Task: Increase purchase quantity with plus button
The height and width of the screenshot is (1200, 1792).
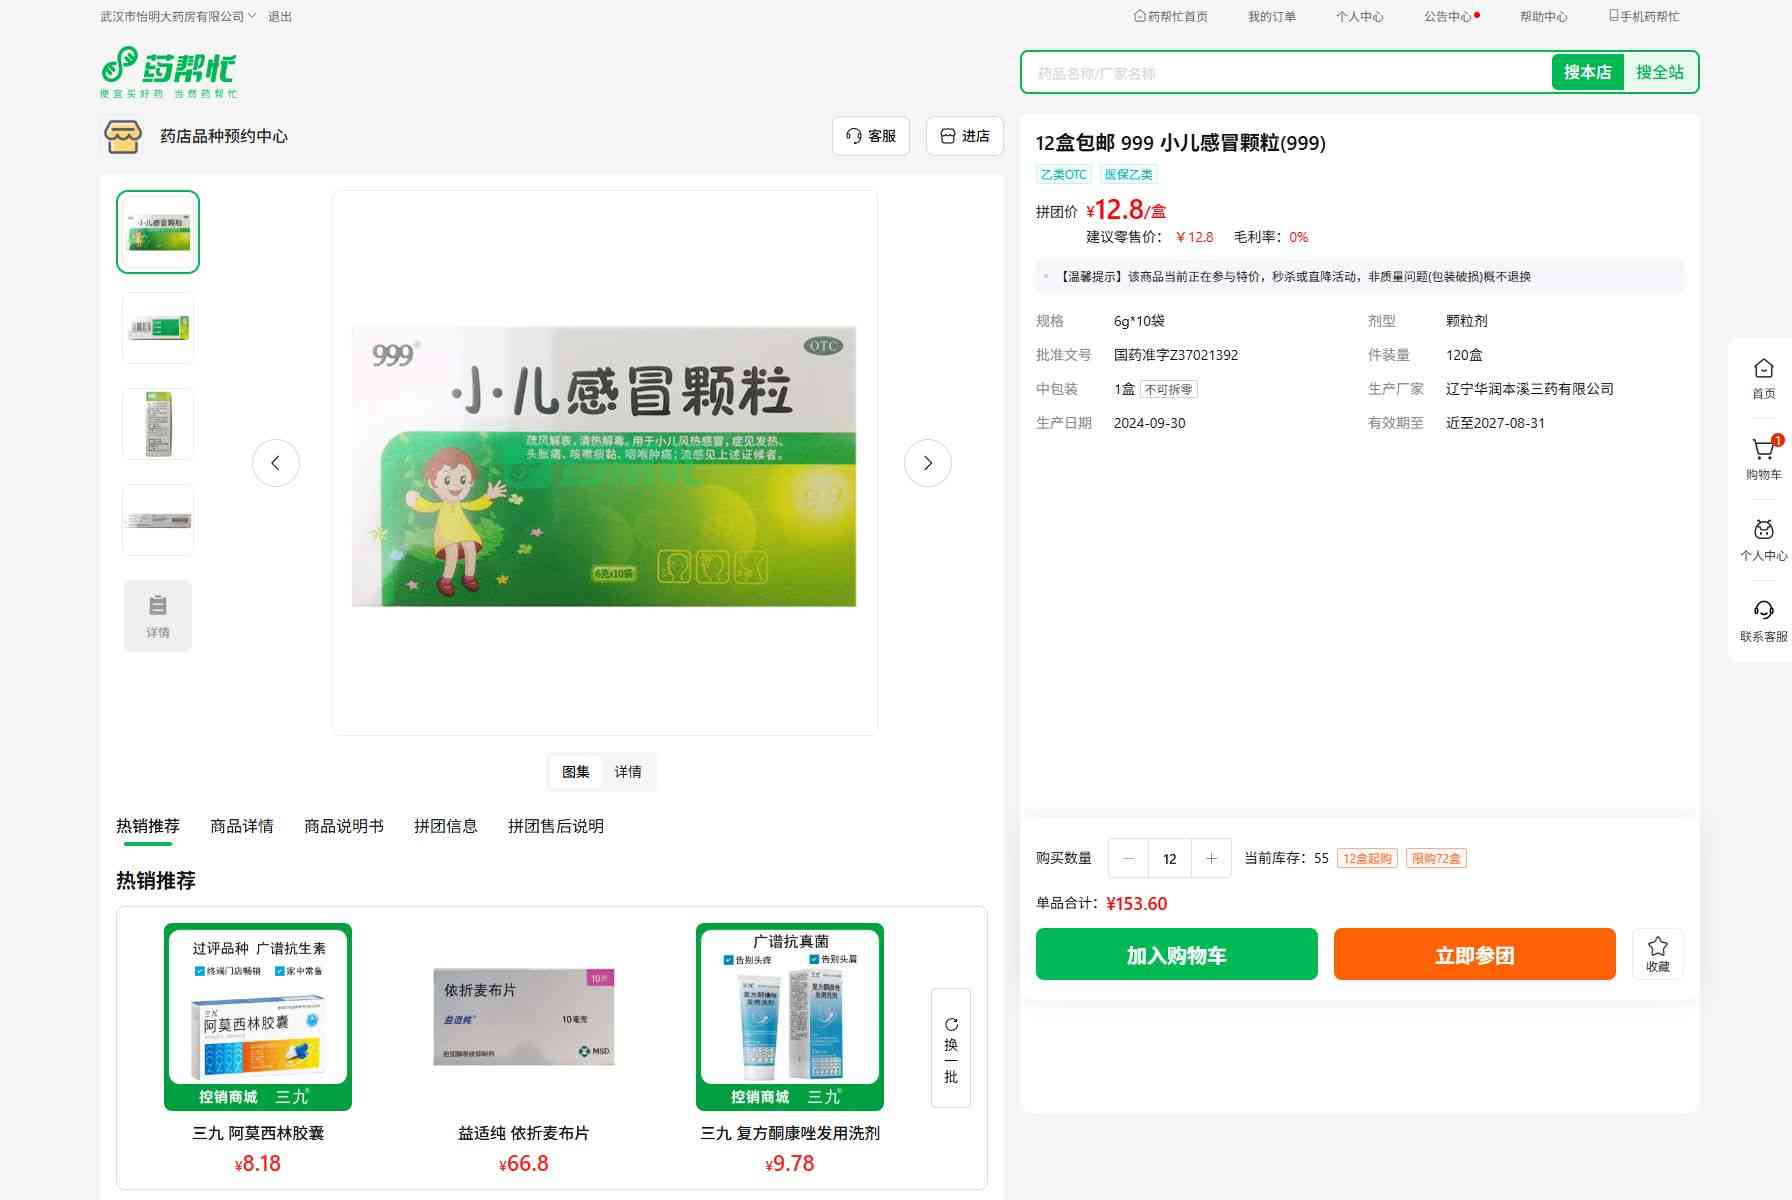Action: 1211,858
